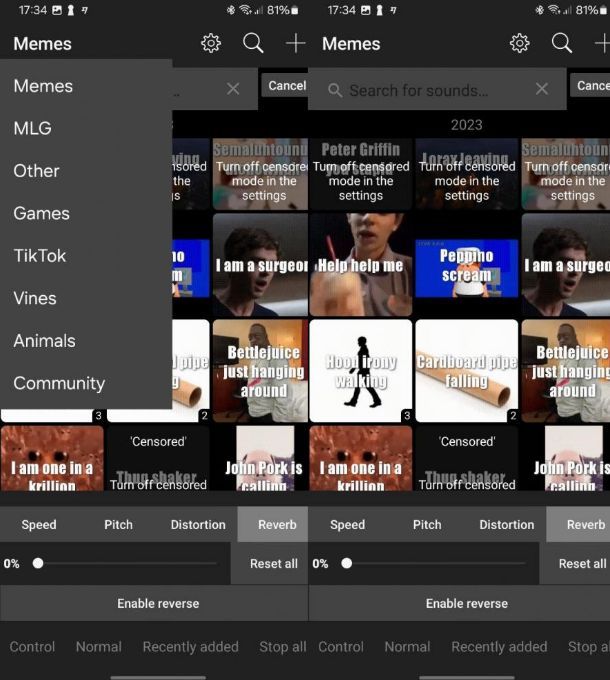Clear search with X icon, left screen
Viewport: 610px width, 680px height.
click(233, 89)
